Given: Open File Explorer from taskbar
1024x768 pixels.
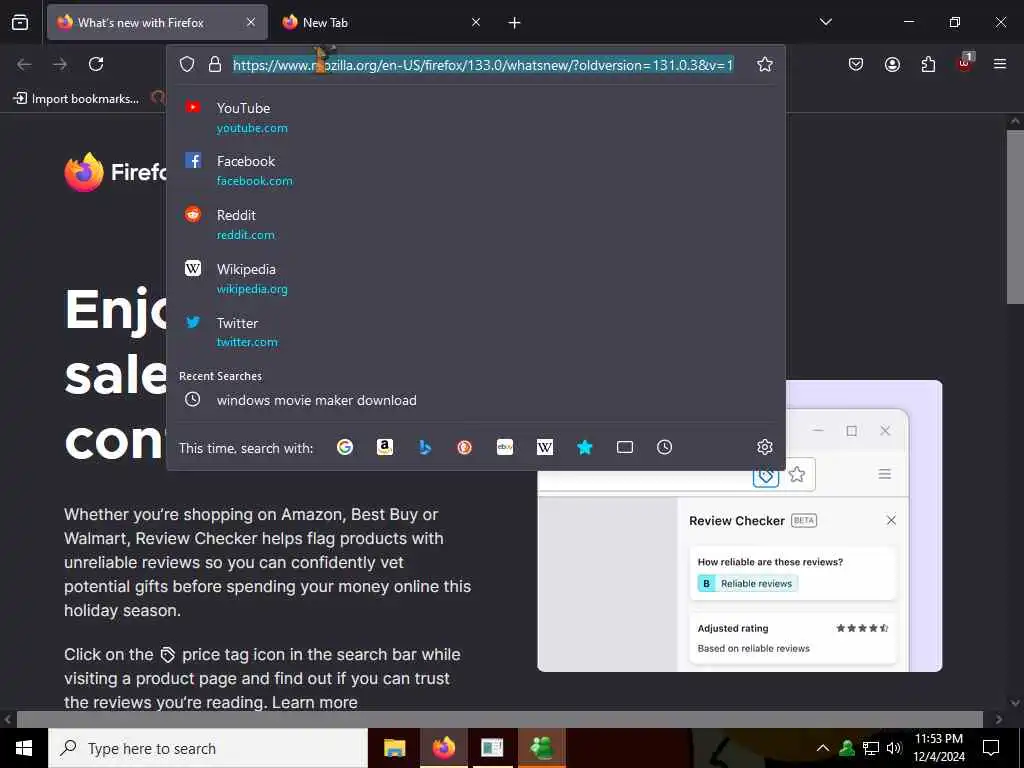Looking at the screenshot, I should pos(394,748).
